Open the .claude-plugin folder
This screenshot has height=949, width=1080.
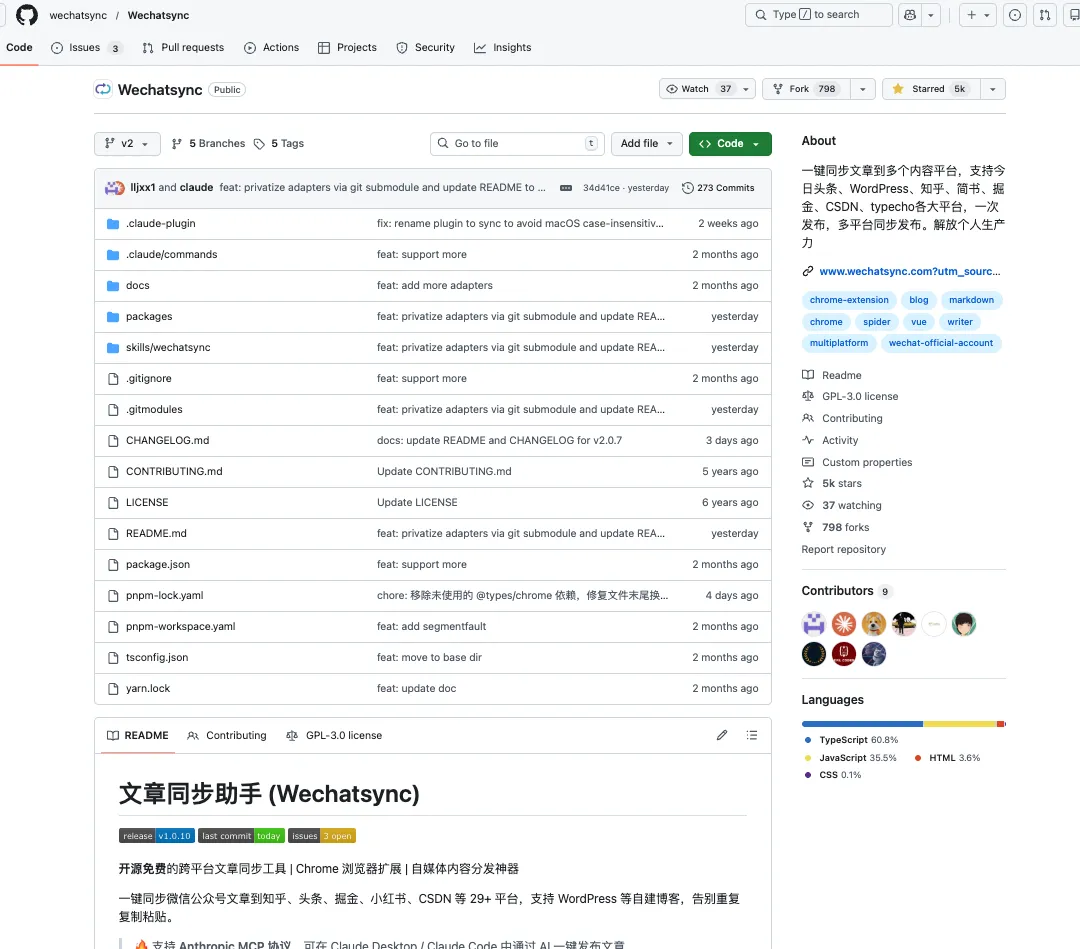coord(160,223)
